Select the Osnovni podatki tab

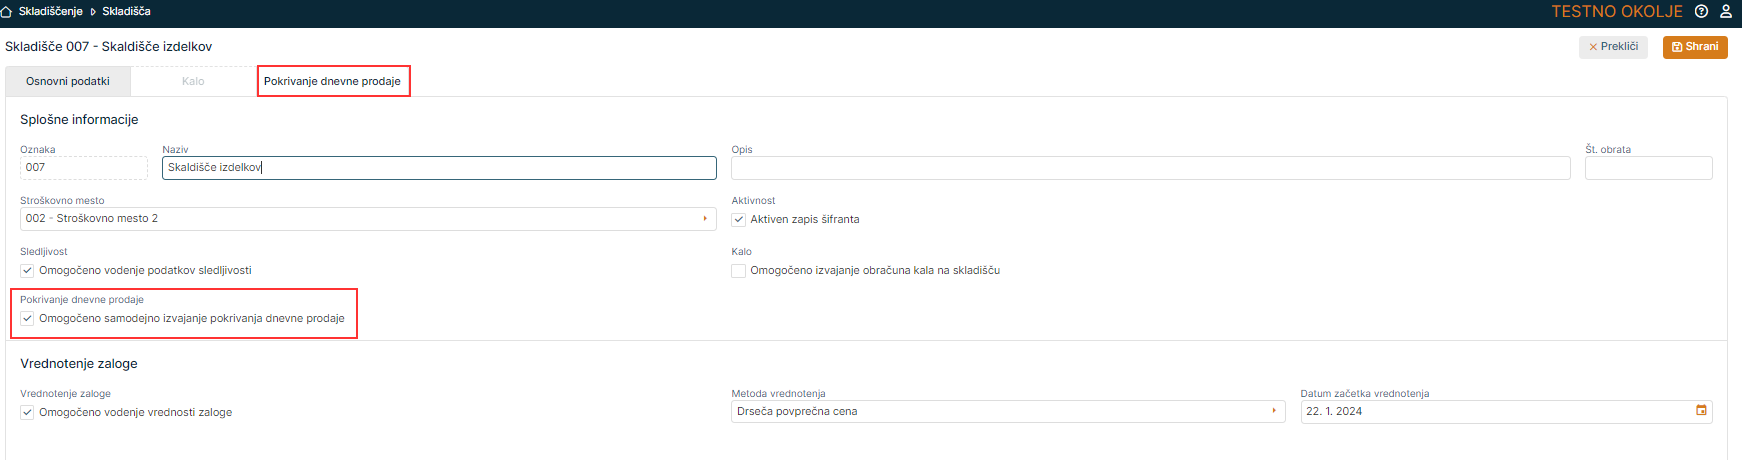click(x=68, y=82)
